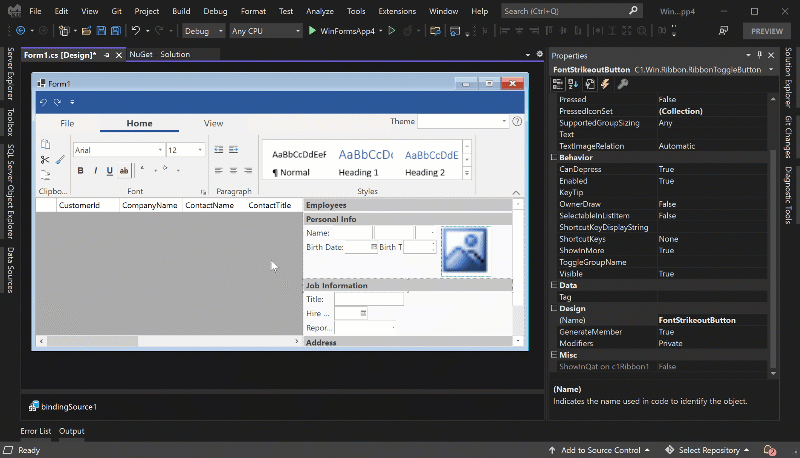Toggle Underline formatting in the ribbon

click(109, 171)
